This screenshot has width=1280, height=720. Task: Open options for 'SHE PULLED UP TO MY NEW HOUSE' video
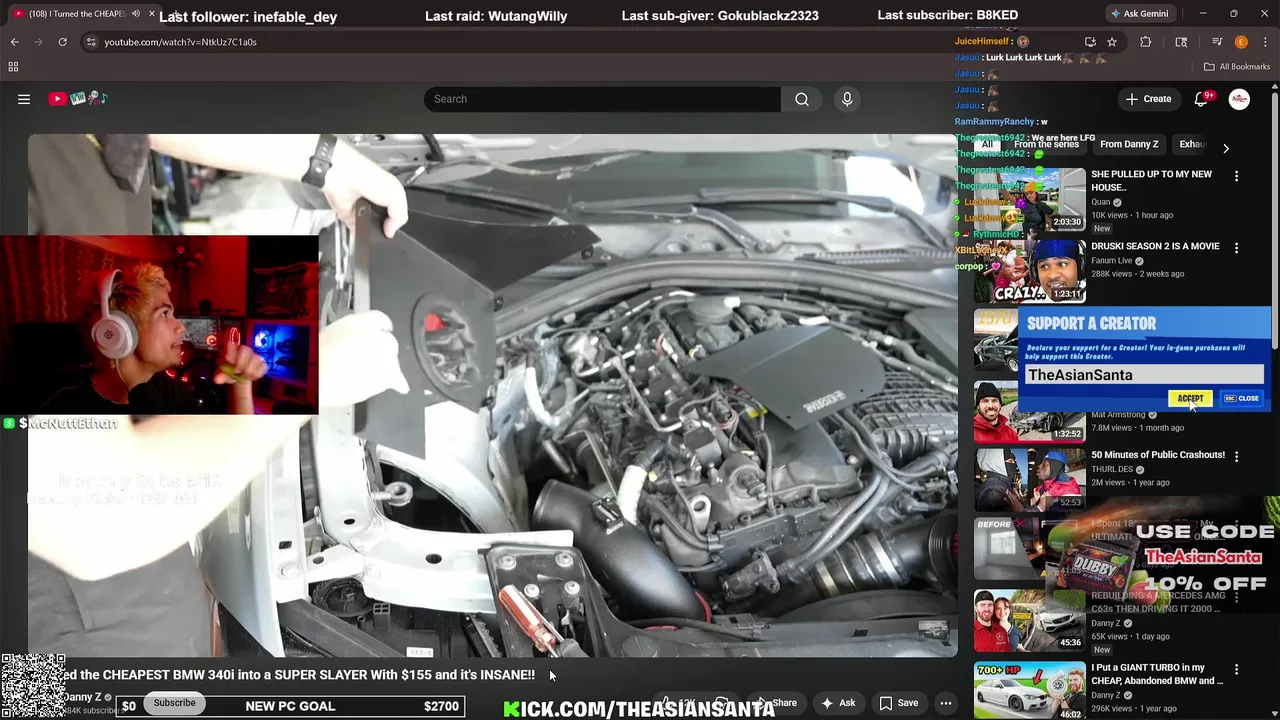(1236, 176)
